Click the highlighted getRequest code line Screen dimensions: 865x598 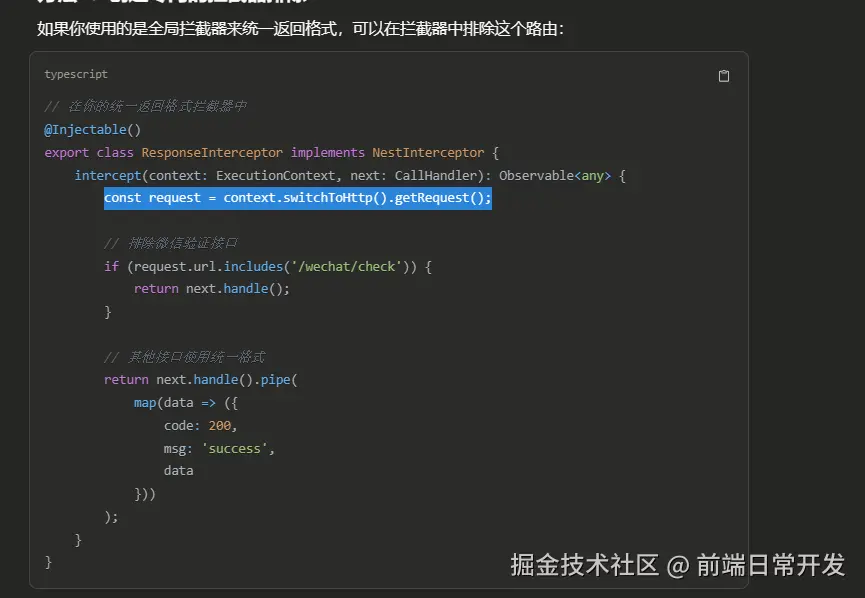pos(297,197)
